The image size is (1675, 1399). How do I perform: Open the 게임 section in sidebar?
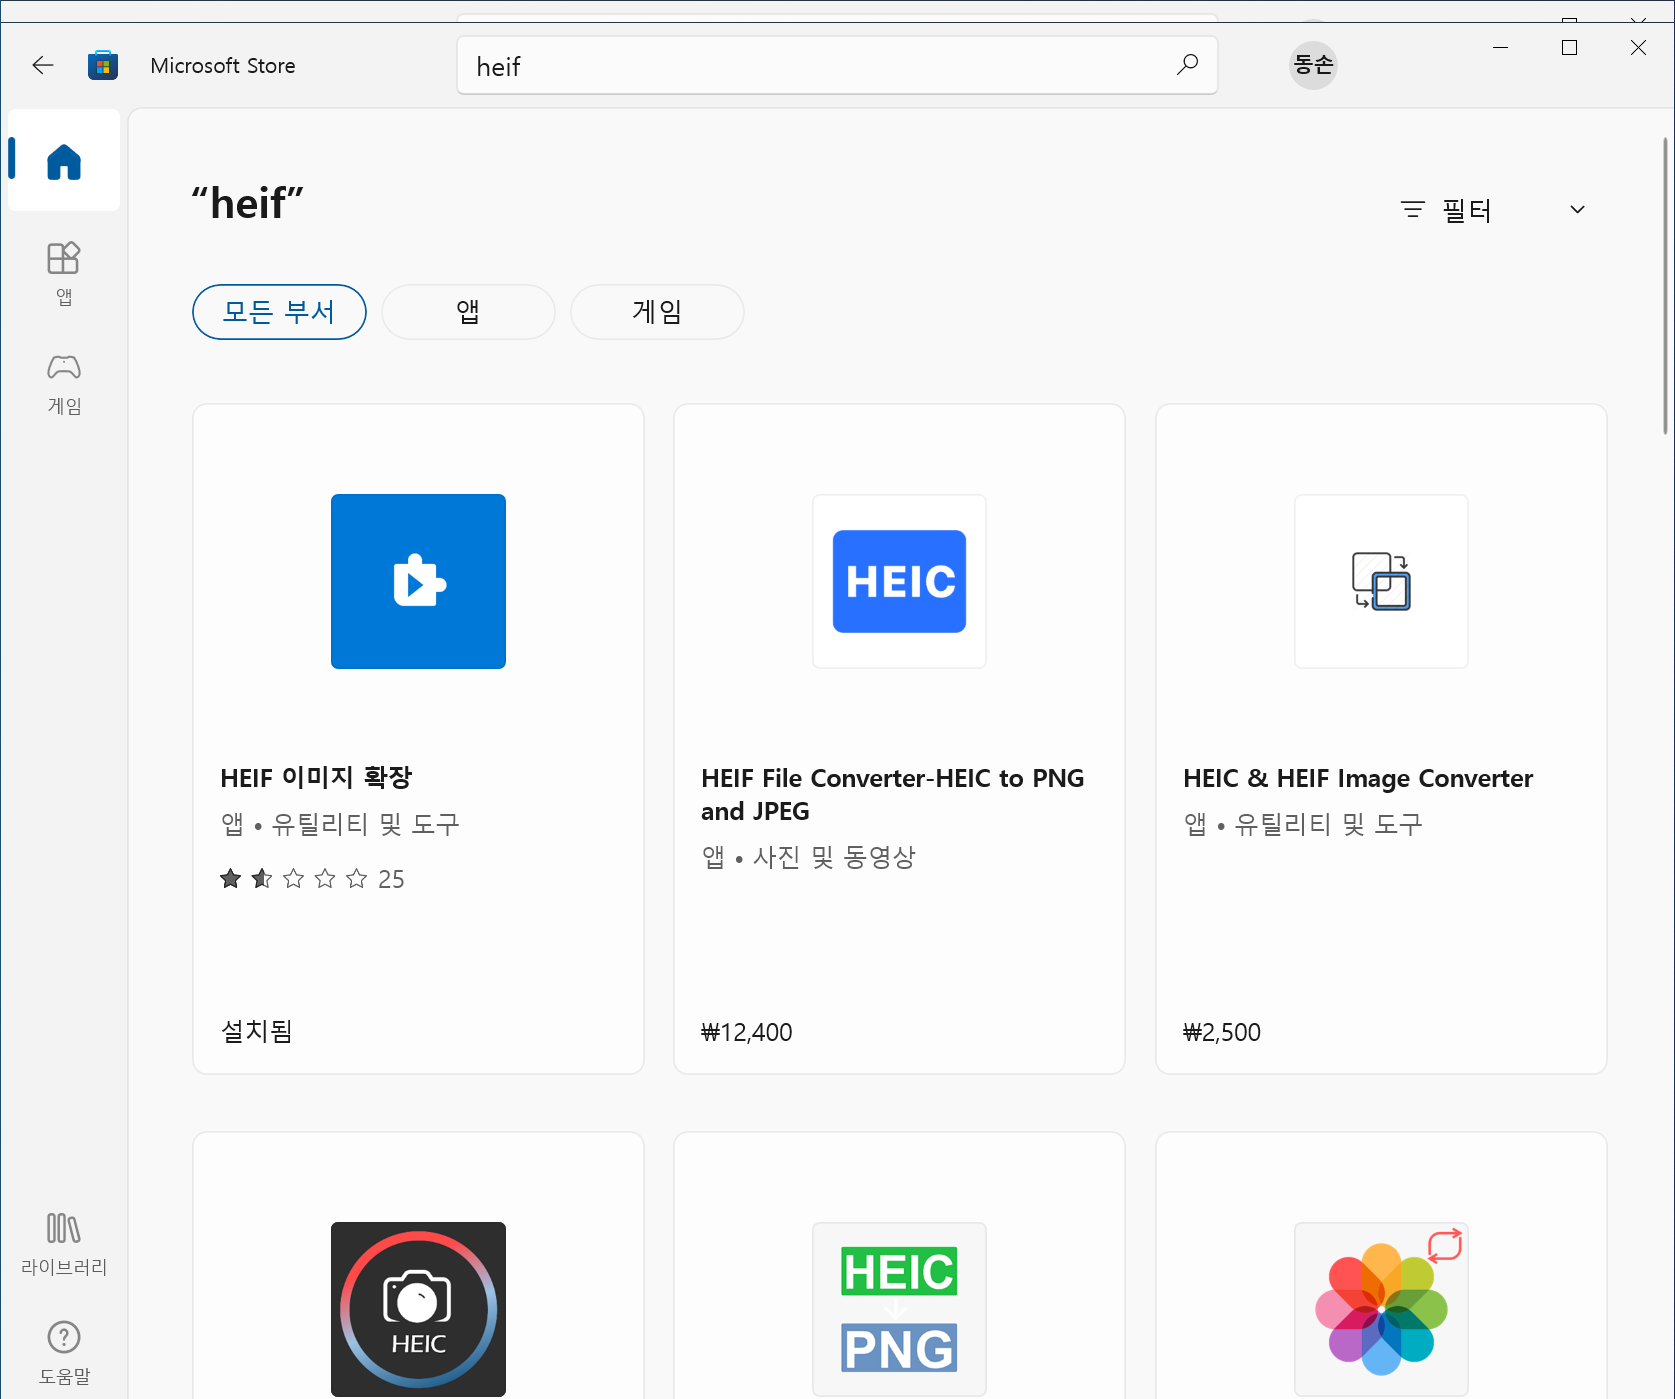coord(64,384)
